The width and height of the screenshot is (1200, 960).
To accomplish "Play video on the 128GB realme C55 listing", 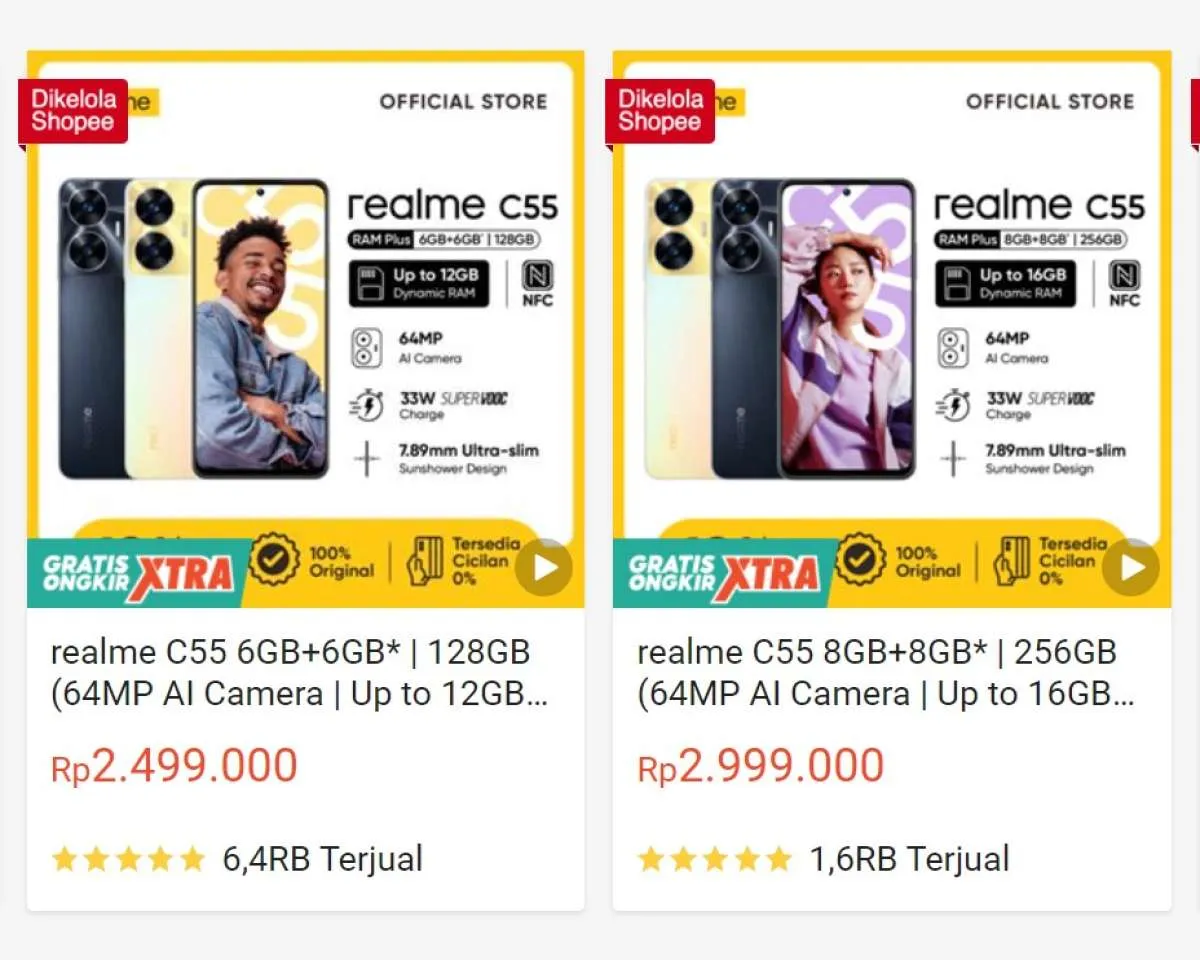I will [545, 568].
